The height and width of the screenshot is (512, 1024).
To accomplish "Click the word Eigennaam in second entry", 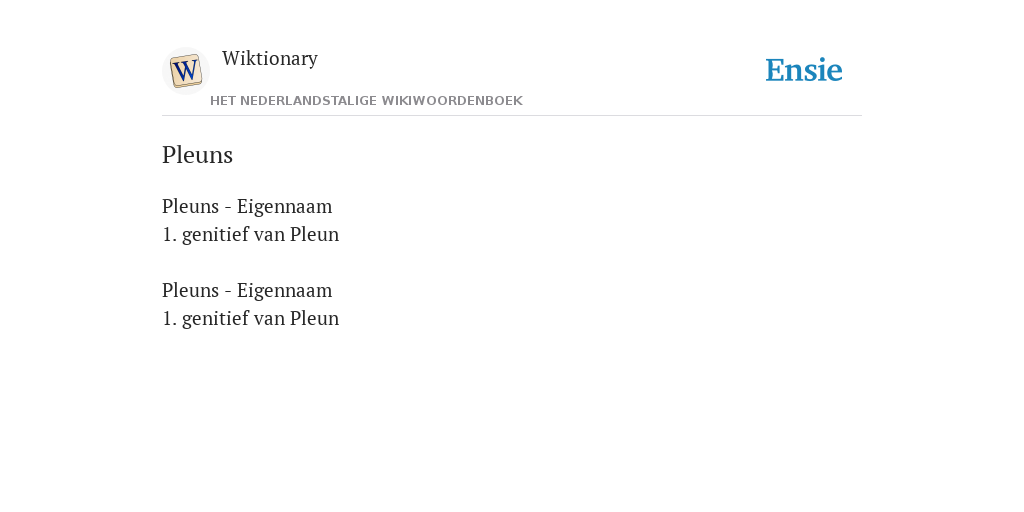I will (x=284, y=290).
